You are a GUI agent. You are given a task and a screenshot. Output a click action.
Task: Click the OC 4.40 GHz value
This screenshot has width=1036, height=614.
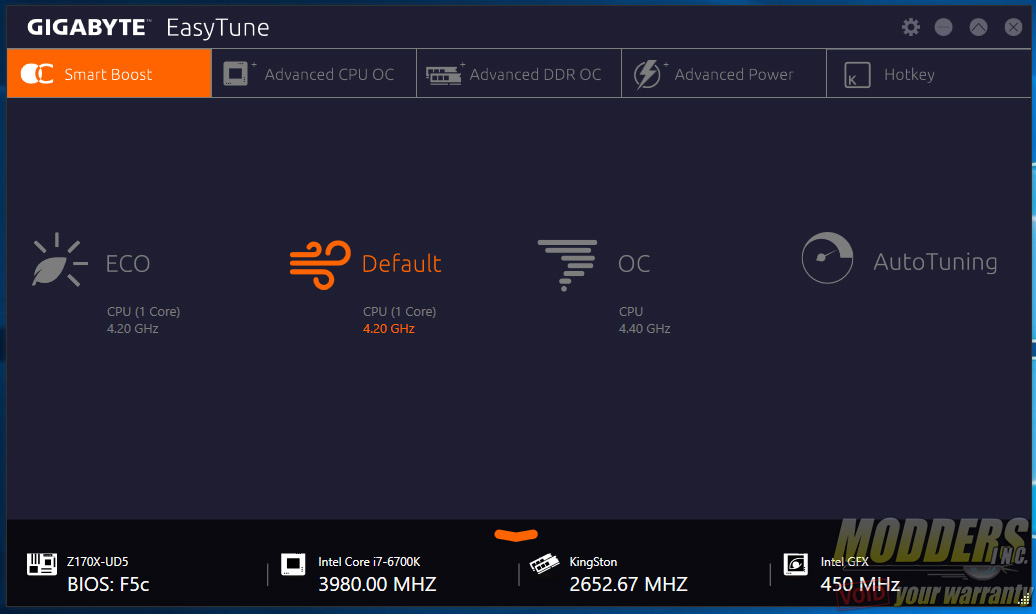tap(644, 328)
